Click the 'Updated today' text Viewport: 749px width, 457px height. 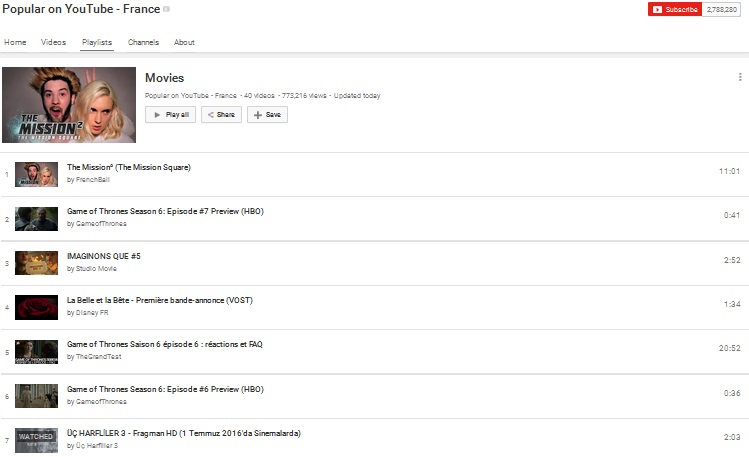(x=357, y=96)
